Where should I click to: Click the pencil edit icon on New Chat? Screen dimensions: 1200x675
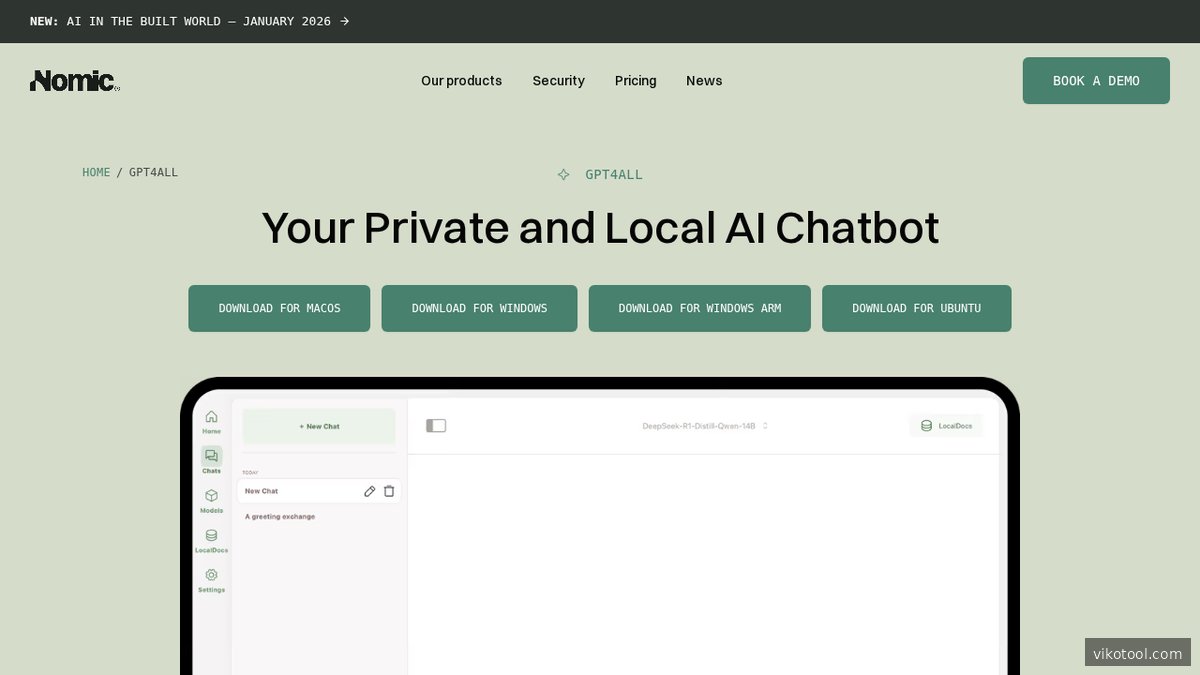coord(370,491)
